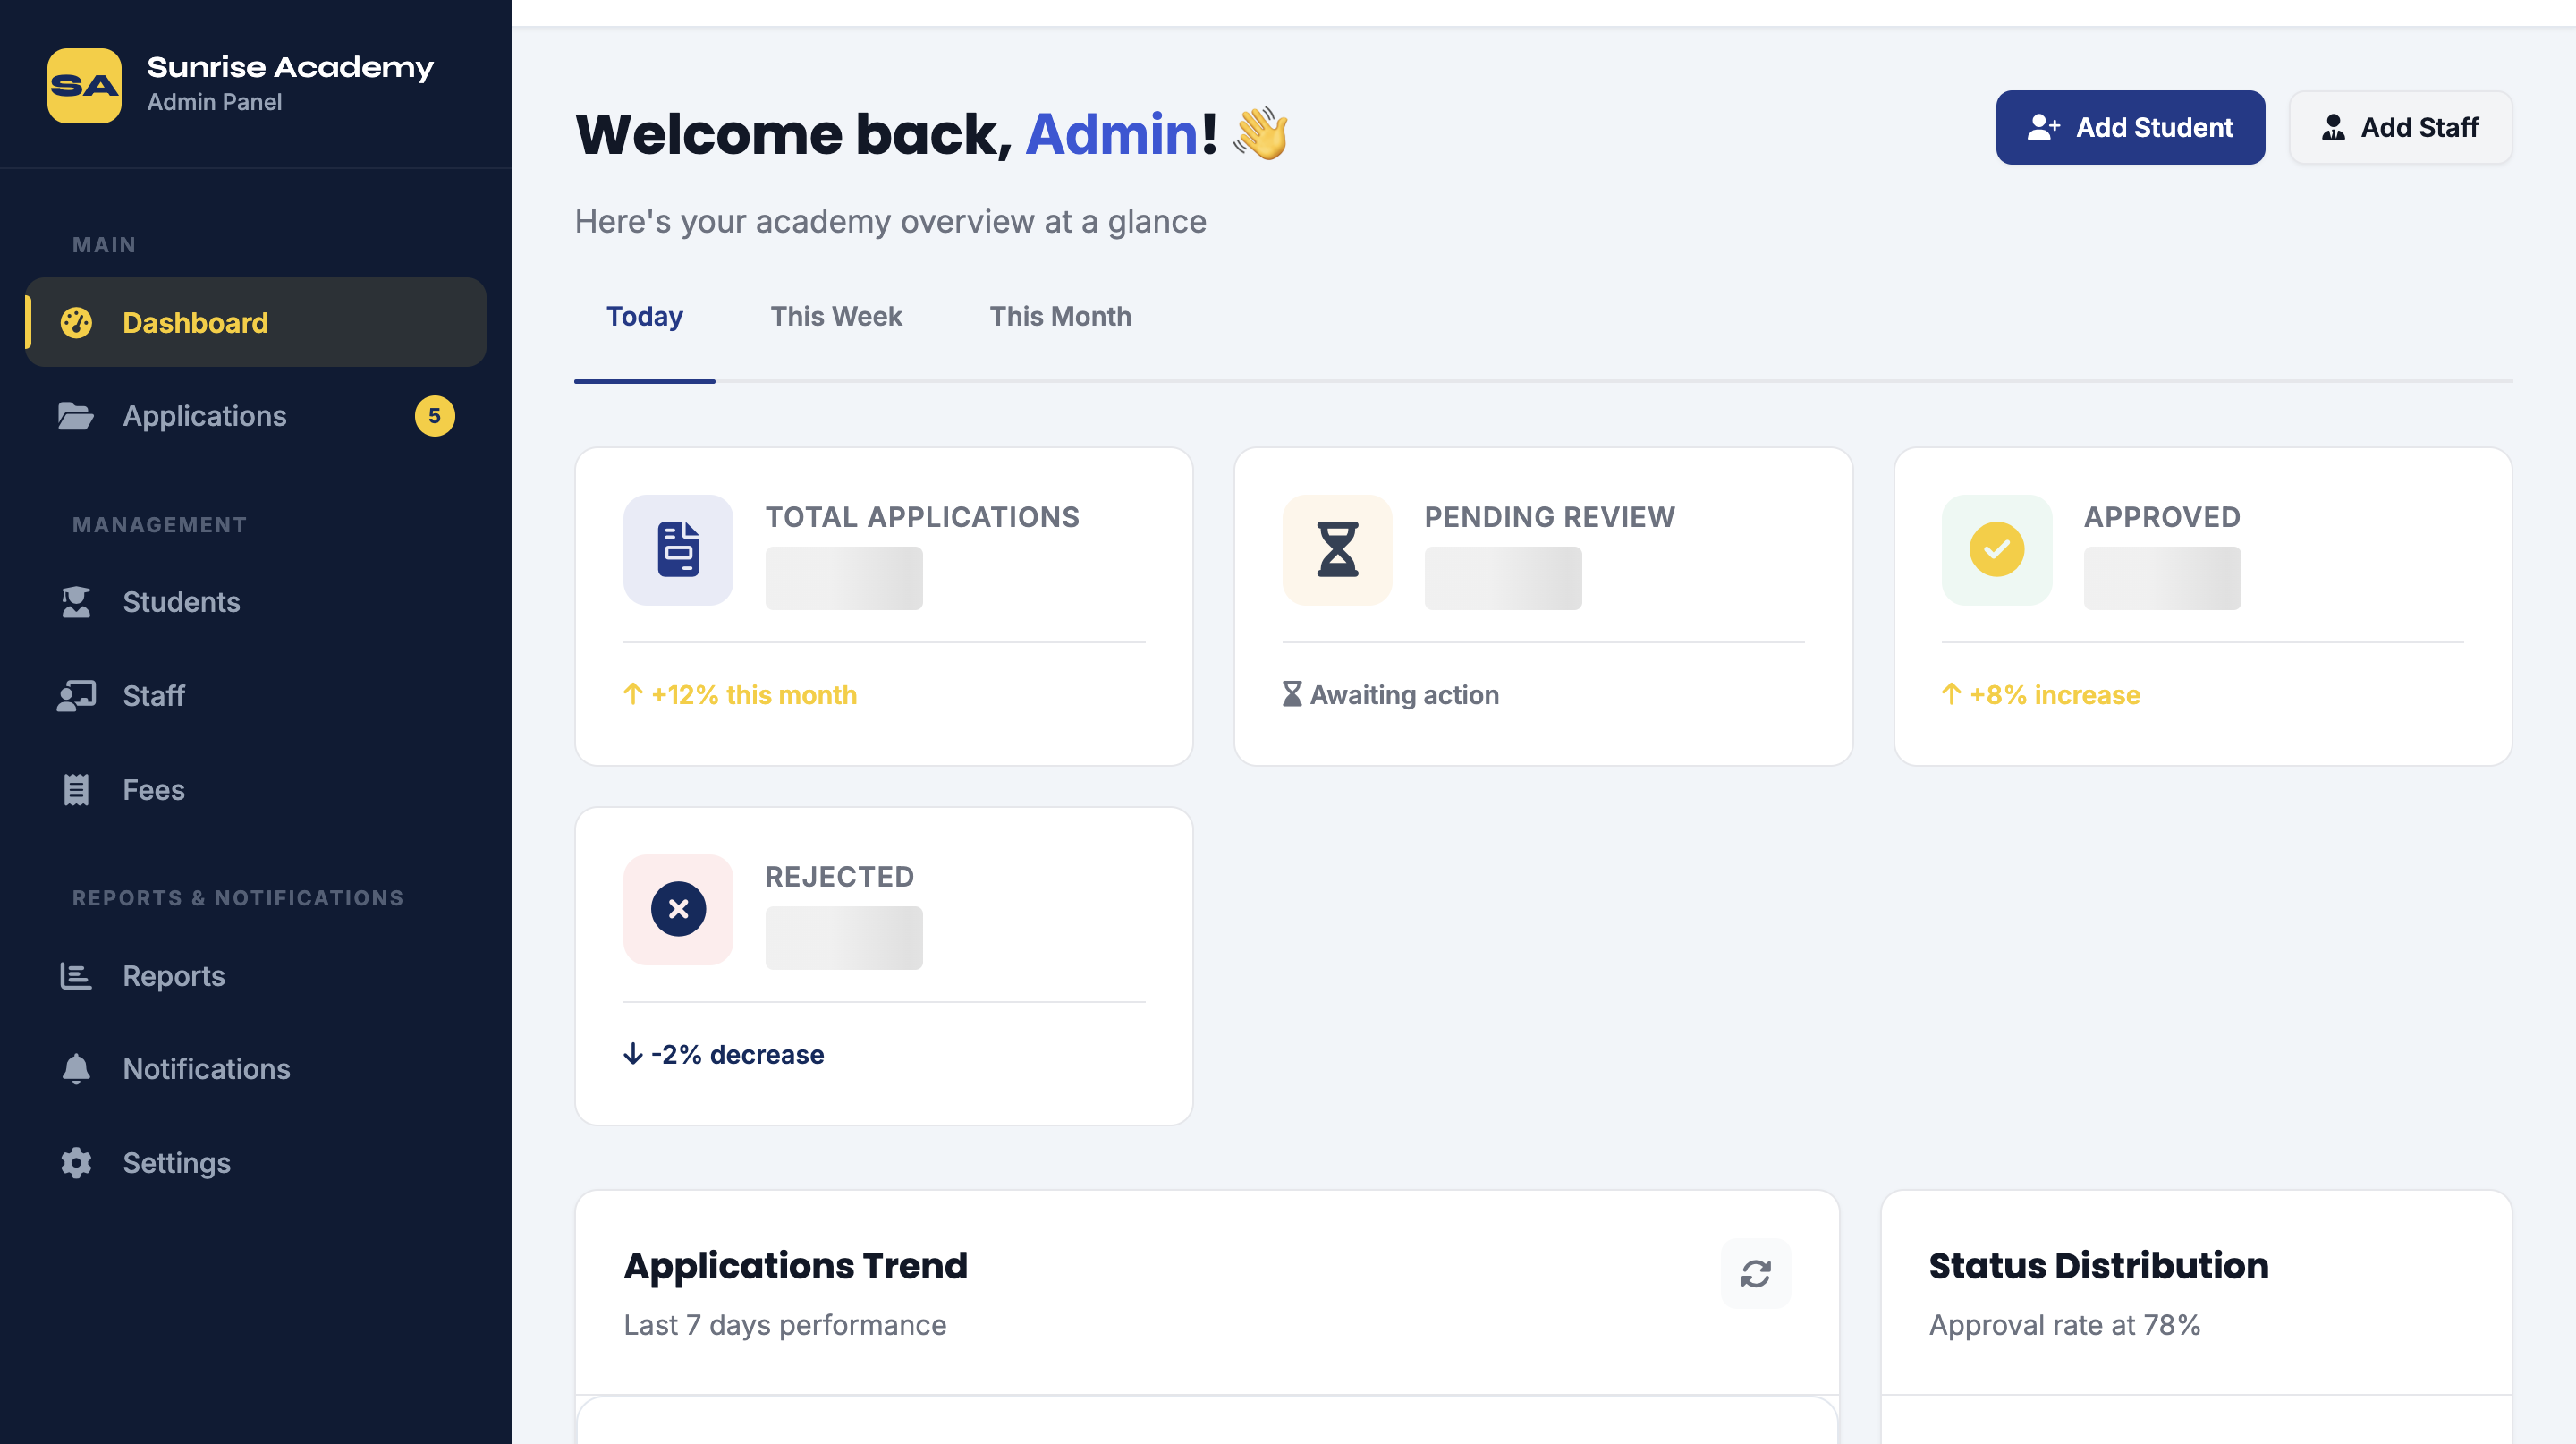The width and height of the screenshot is (2576, 1444).
Task: Open Settings via the gear icon
Action: [x=77, y=1162]
